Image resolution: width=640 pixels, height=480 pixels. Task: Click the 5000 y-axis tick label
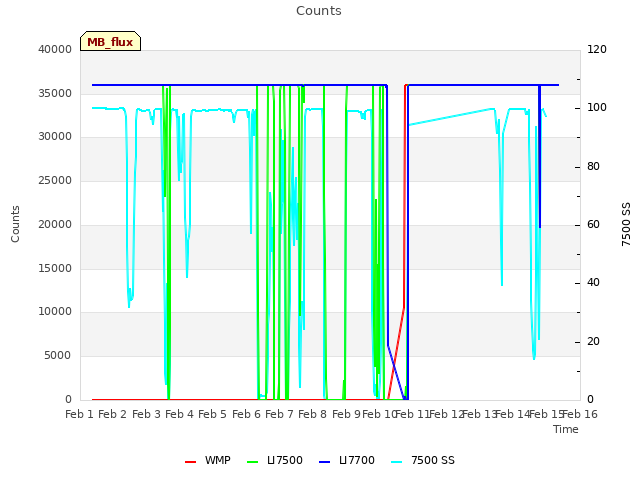58,356
